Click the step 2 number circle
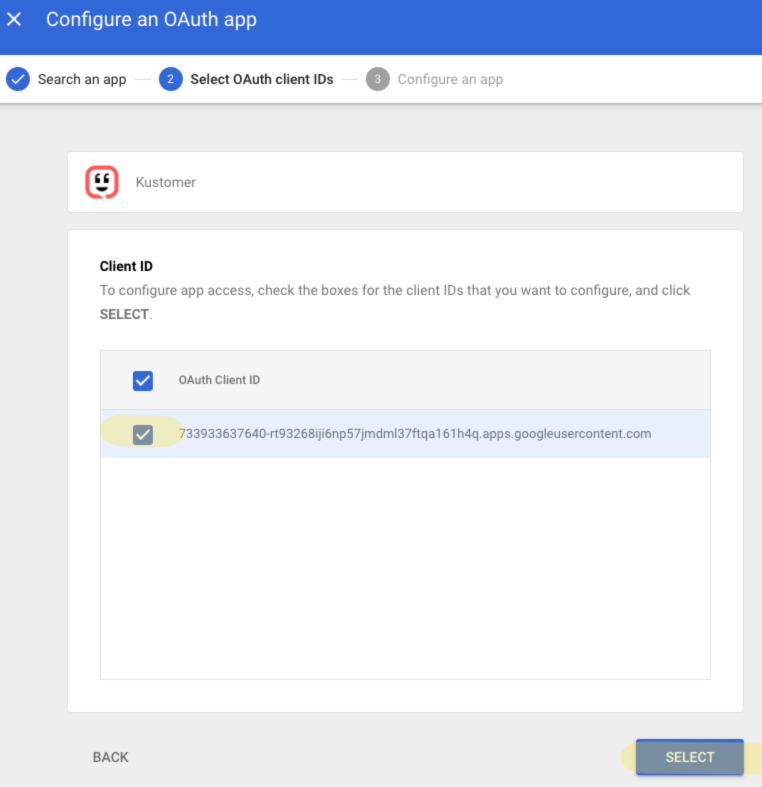 pos(171,79)
